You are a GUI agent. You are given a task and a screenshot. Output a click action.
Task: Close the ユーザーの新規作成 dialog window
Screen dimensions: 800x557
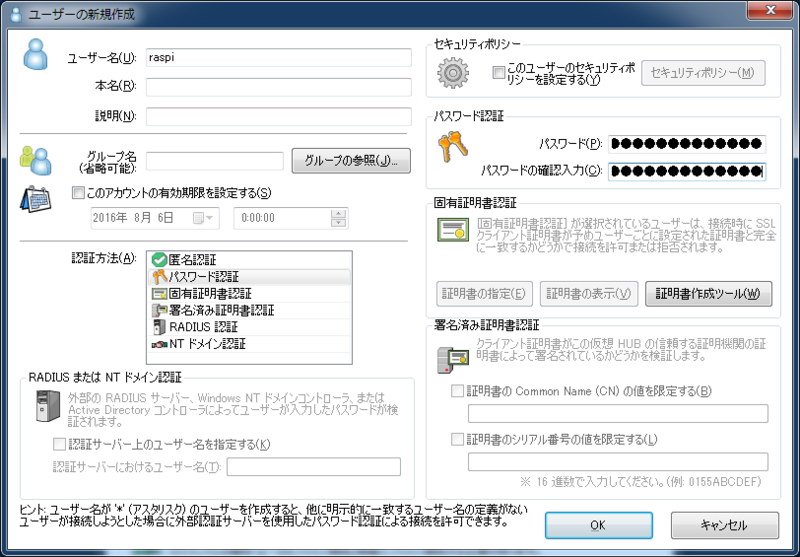771,10
